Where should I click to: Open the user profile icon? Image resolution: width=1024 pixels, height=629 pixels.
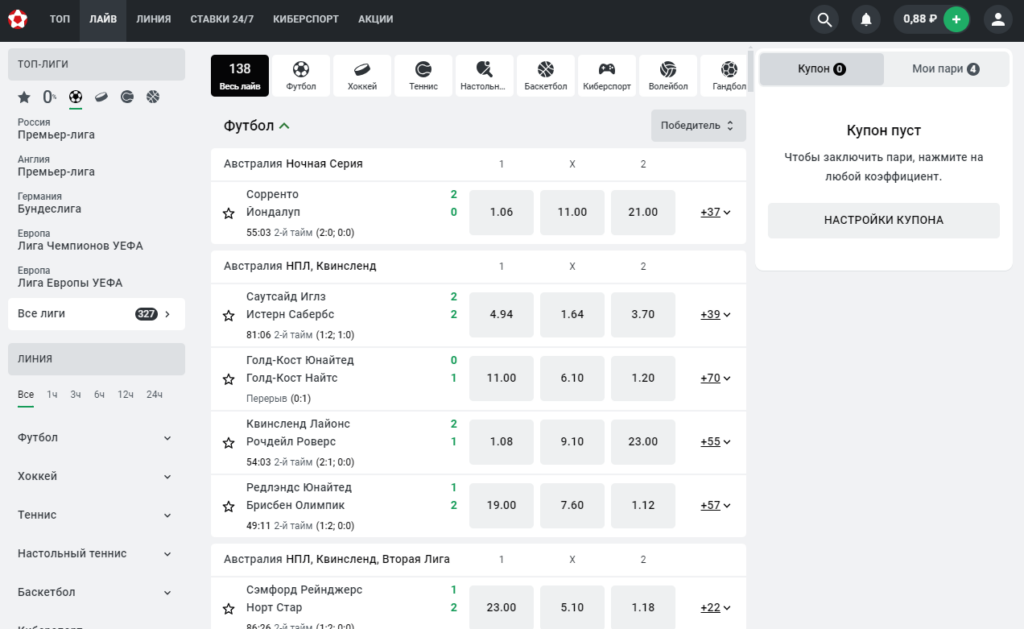[998, 20]
